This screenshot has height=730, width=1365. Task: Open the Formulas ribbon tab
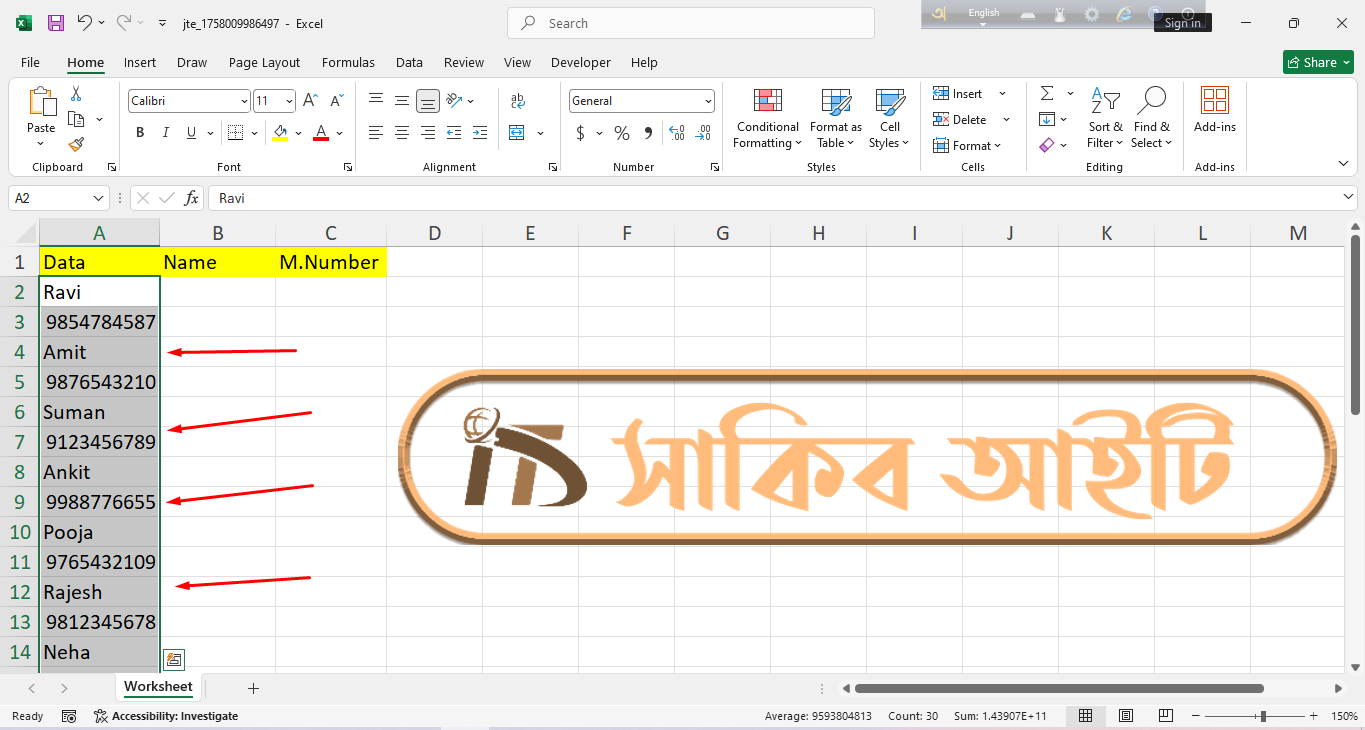(348, 62)
